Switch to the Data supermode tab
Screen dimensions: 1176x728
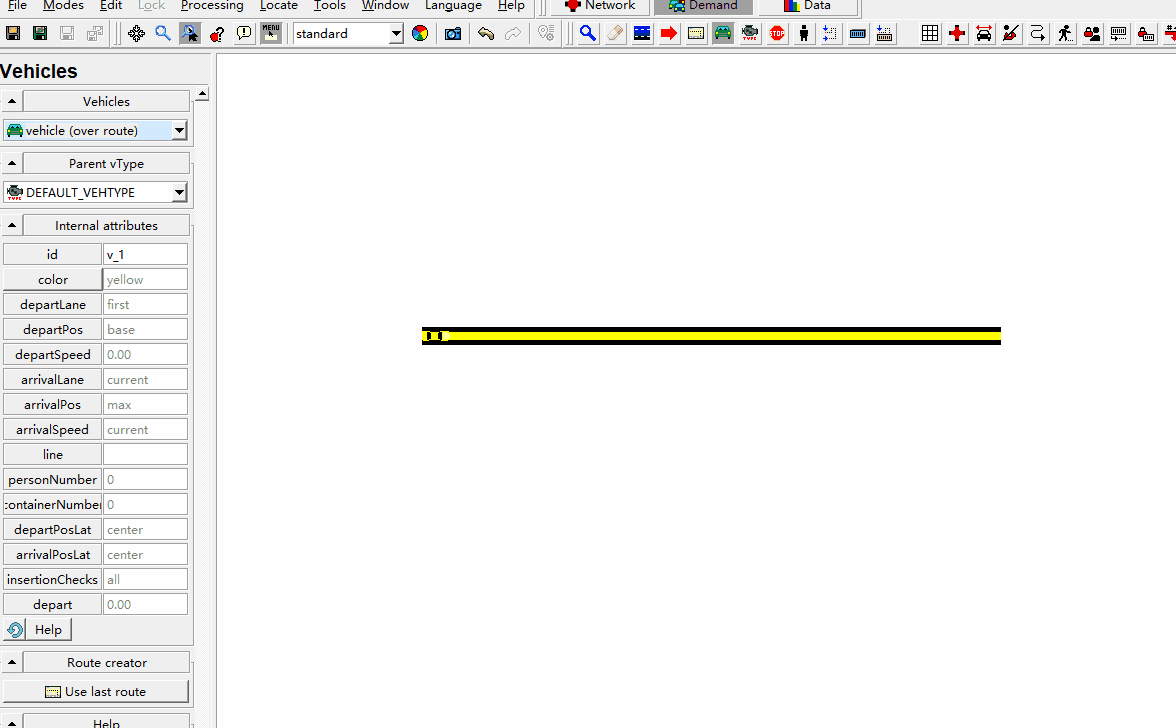click(808, 6)
